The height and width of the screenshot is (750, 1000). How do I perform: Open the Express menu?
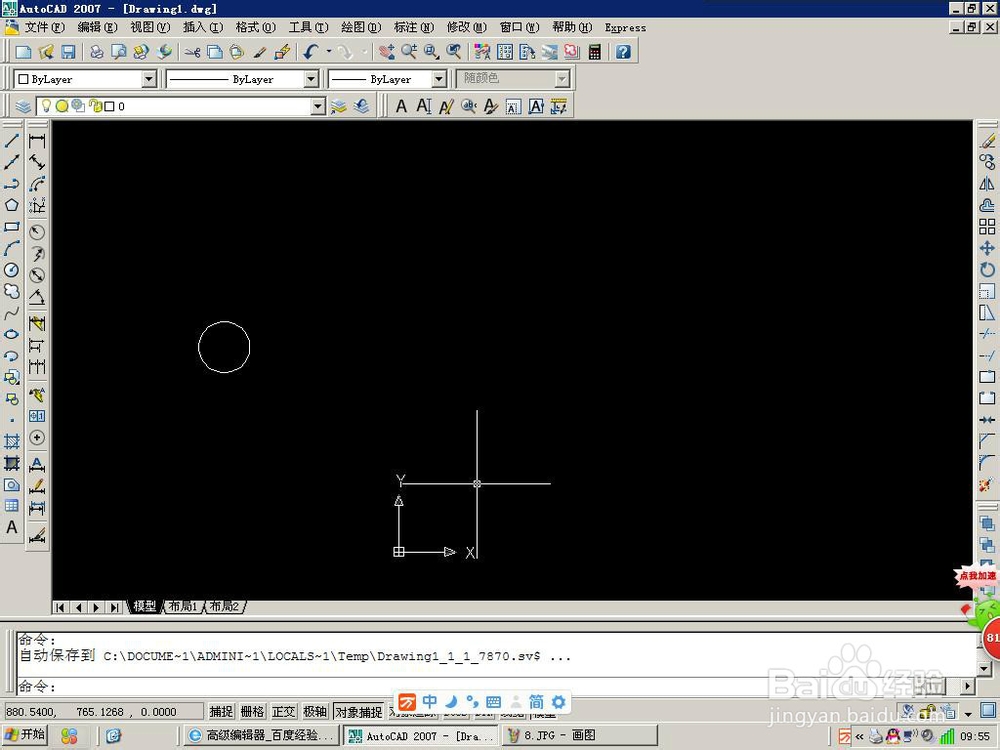click(625, 27)
